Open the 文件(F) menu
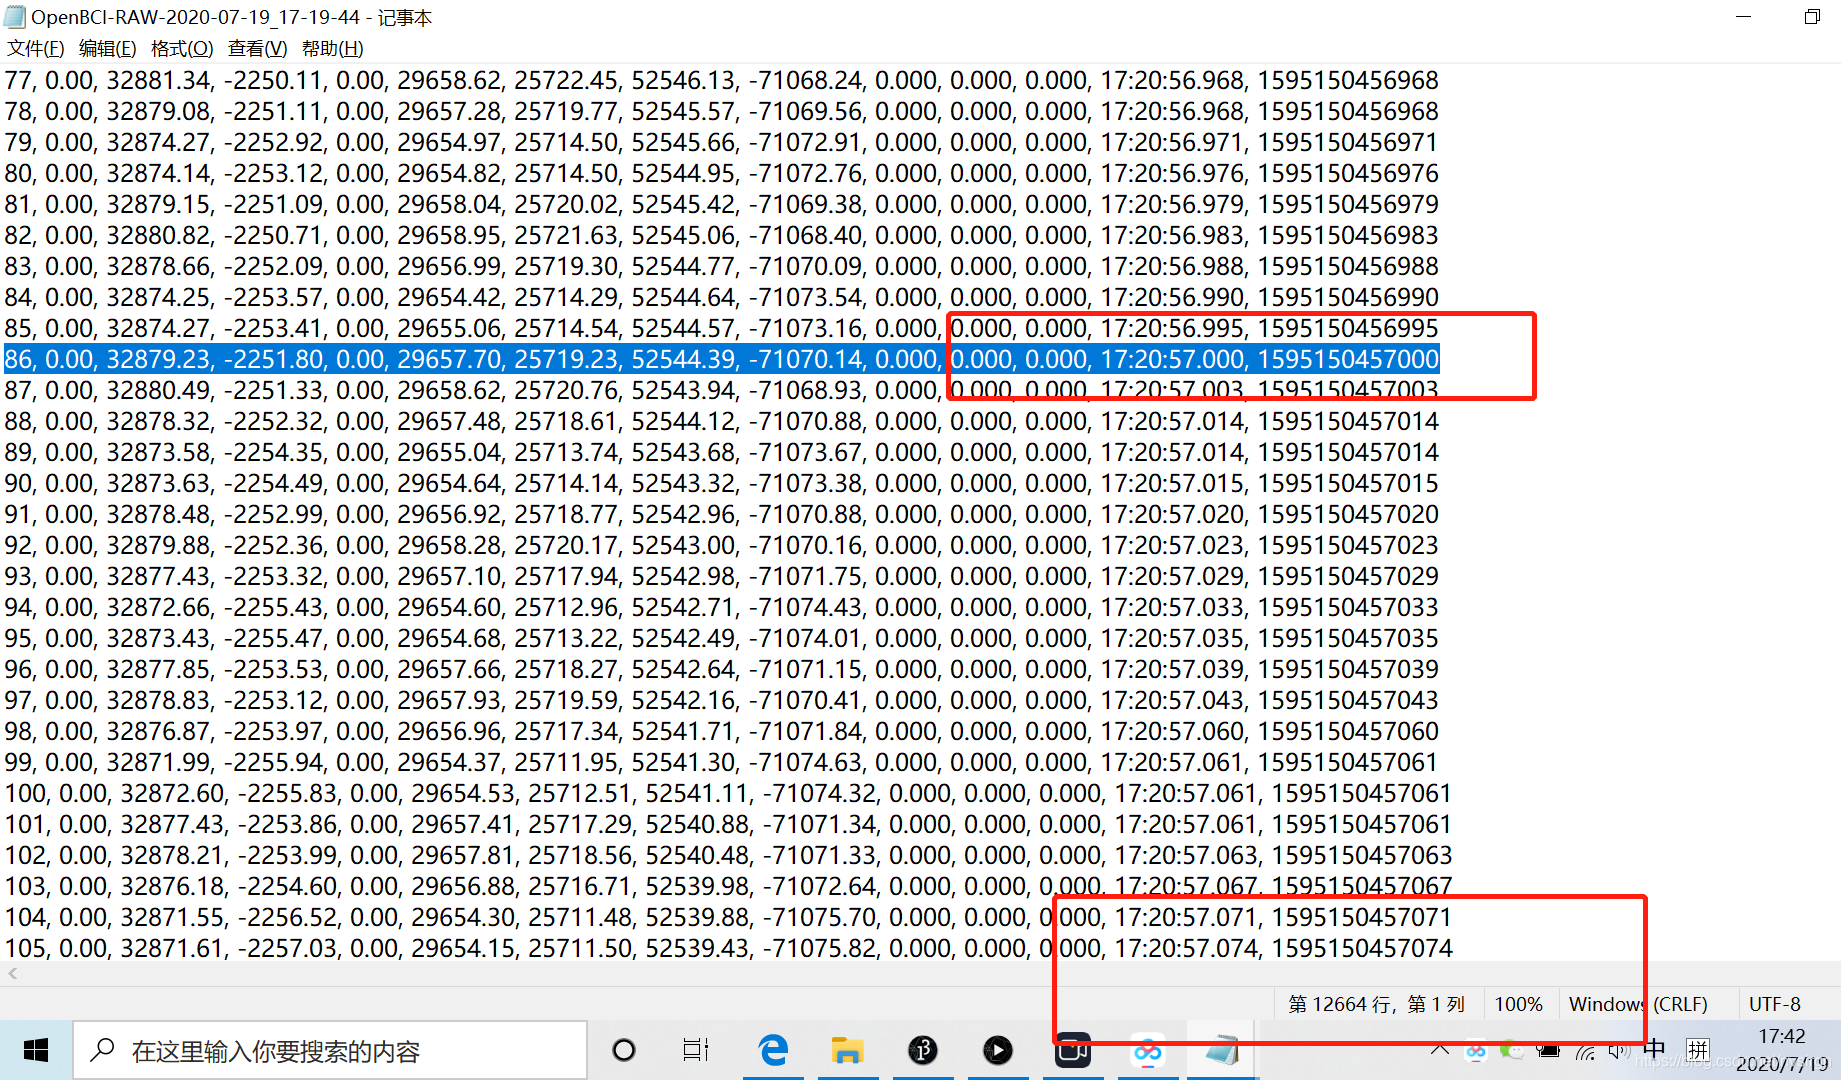 [35, 48]
